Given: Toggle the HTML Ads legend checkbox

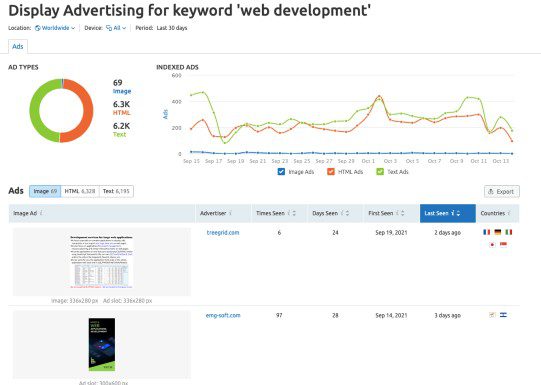Looking at the screenshot, I should 331,171.
